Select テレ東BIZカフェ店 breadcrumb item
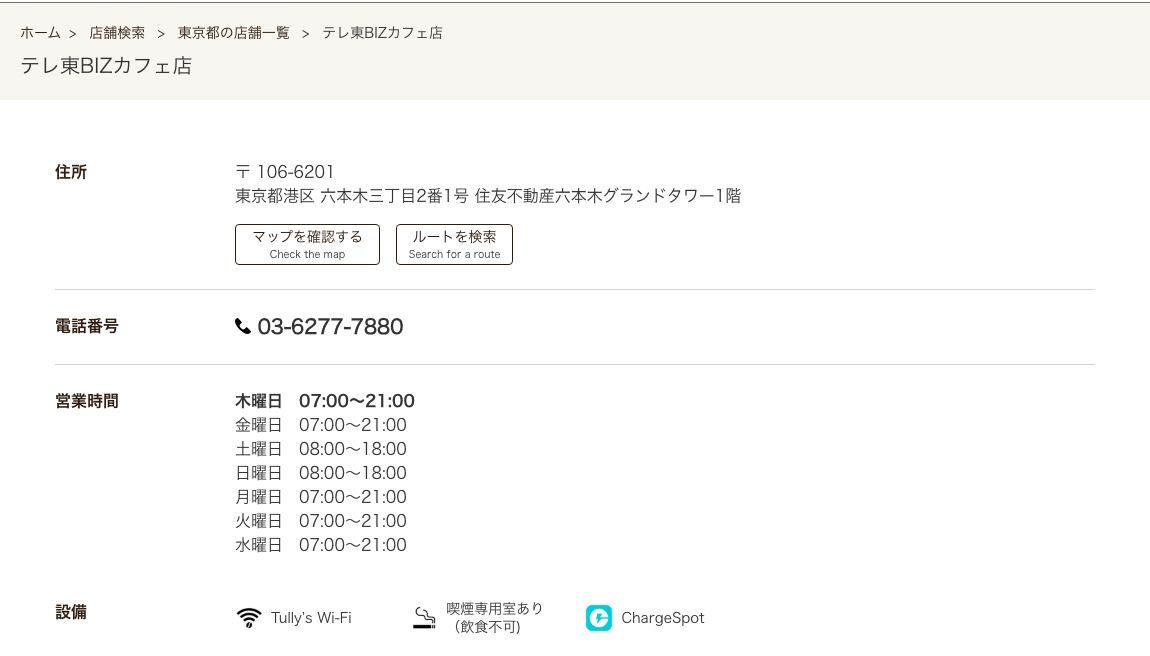Screen dimensions: 1150x656 (x=382, y=33)
